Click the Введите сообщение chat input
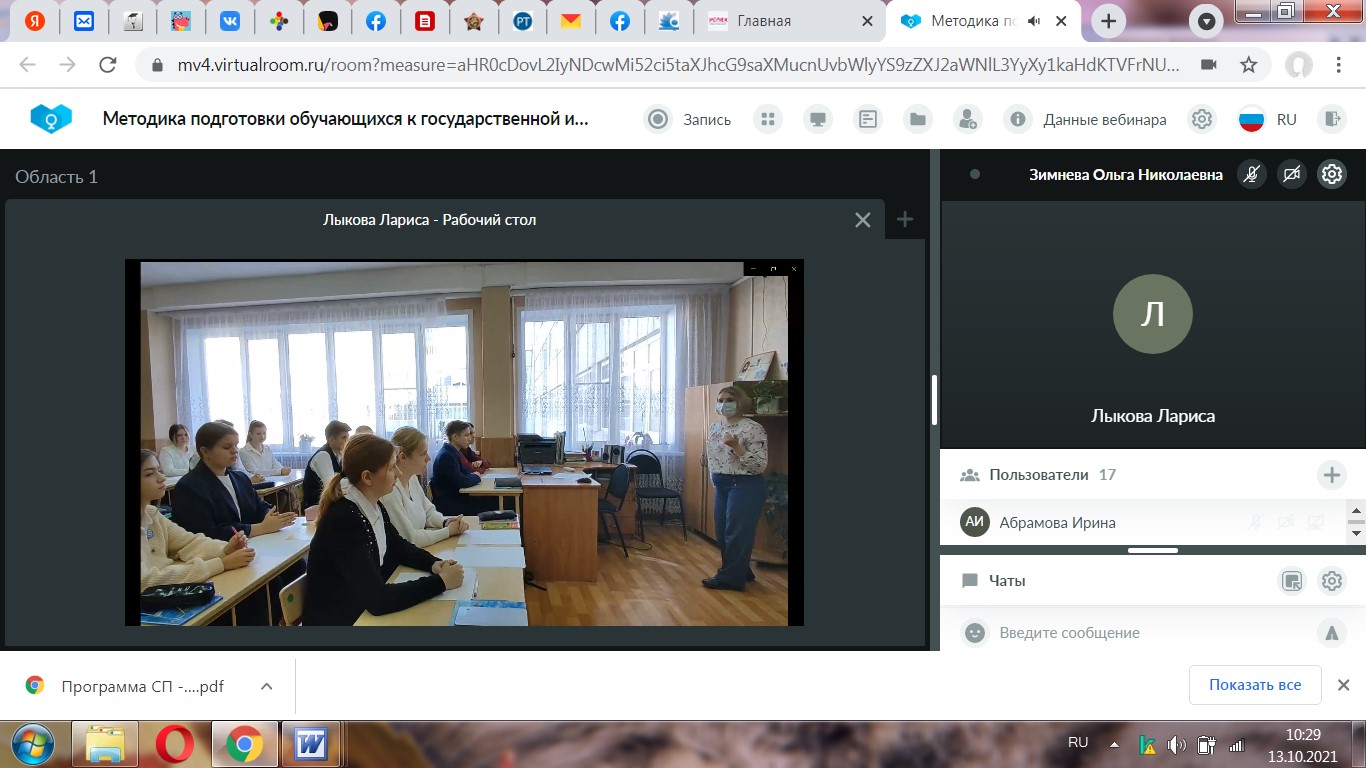1366x768 pixels. pos(1150,633)
